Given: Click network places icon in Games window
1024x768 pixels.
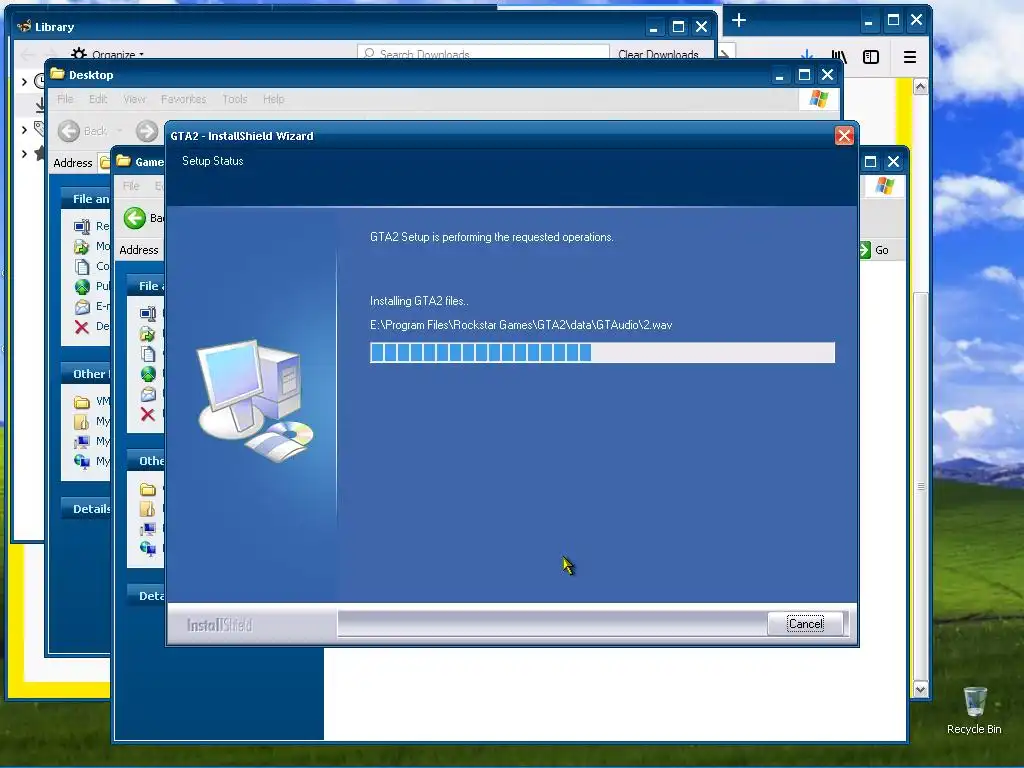Looking at the screenshot, I should (x=148, y=549).
